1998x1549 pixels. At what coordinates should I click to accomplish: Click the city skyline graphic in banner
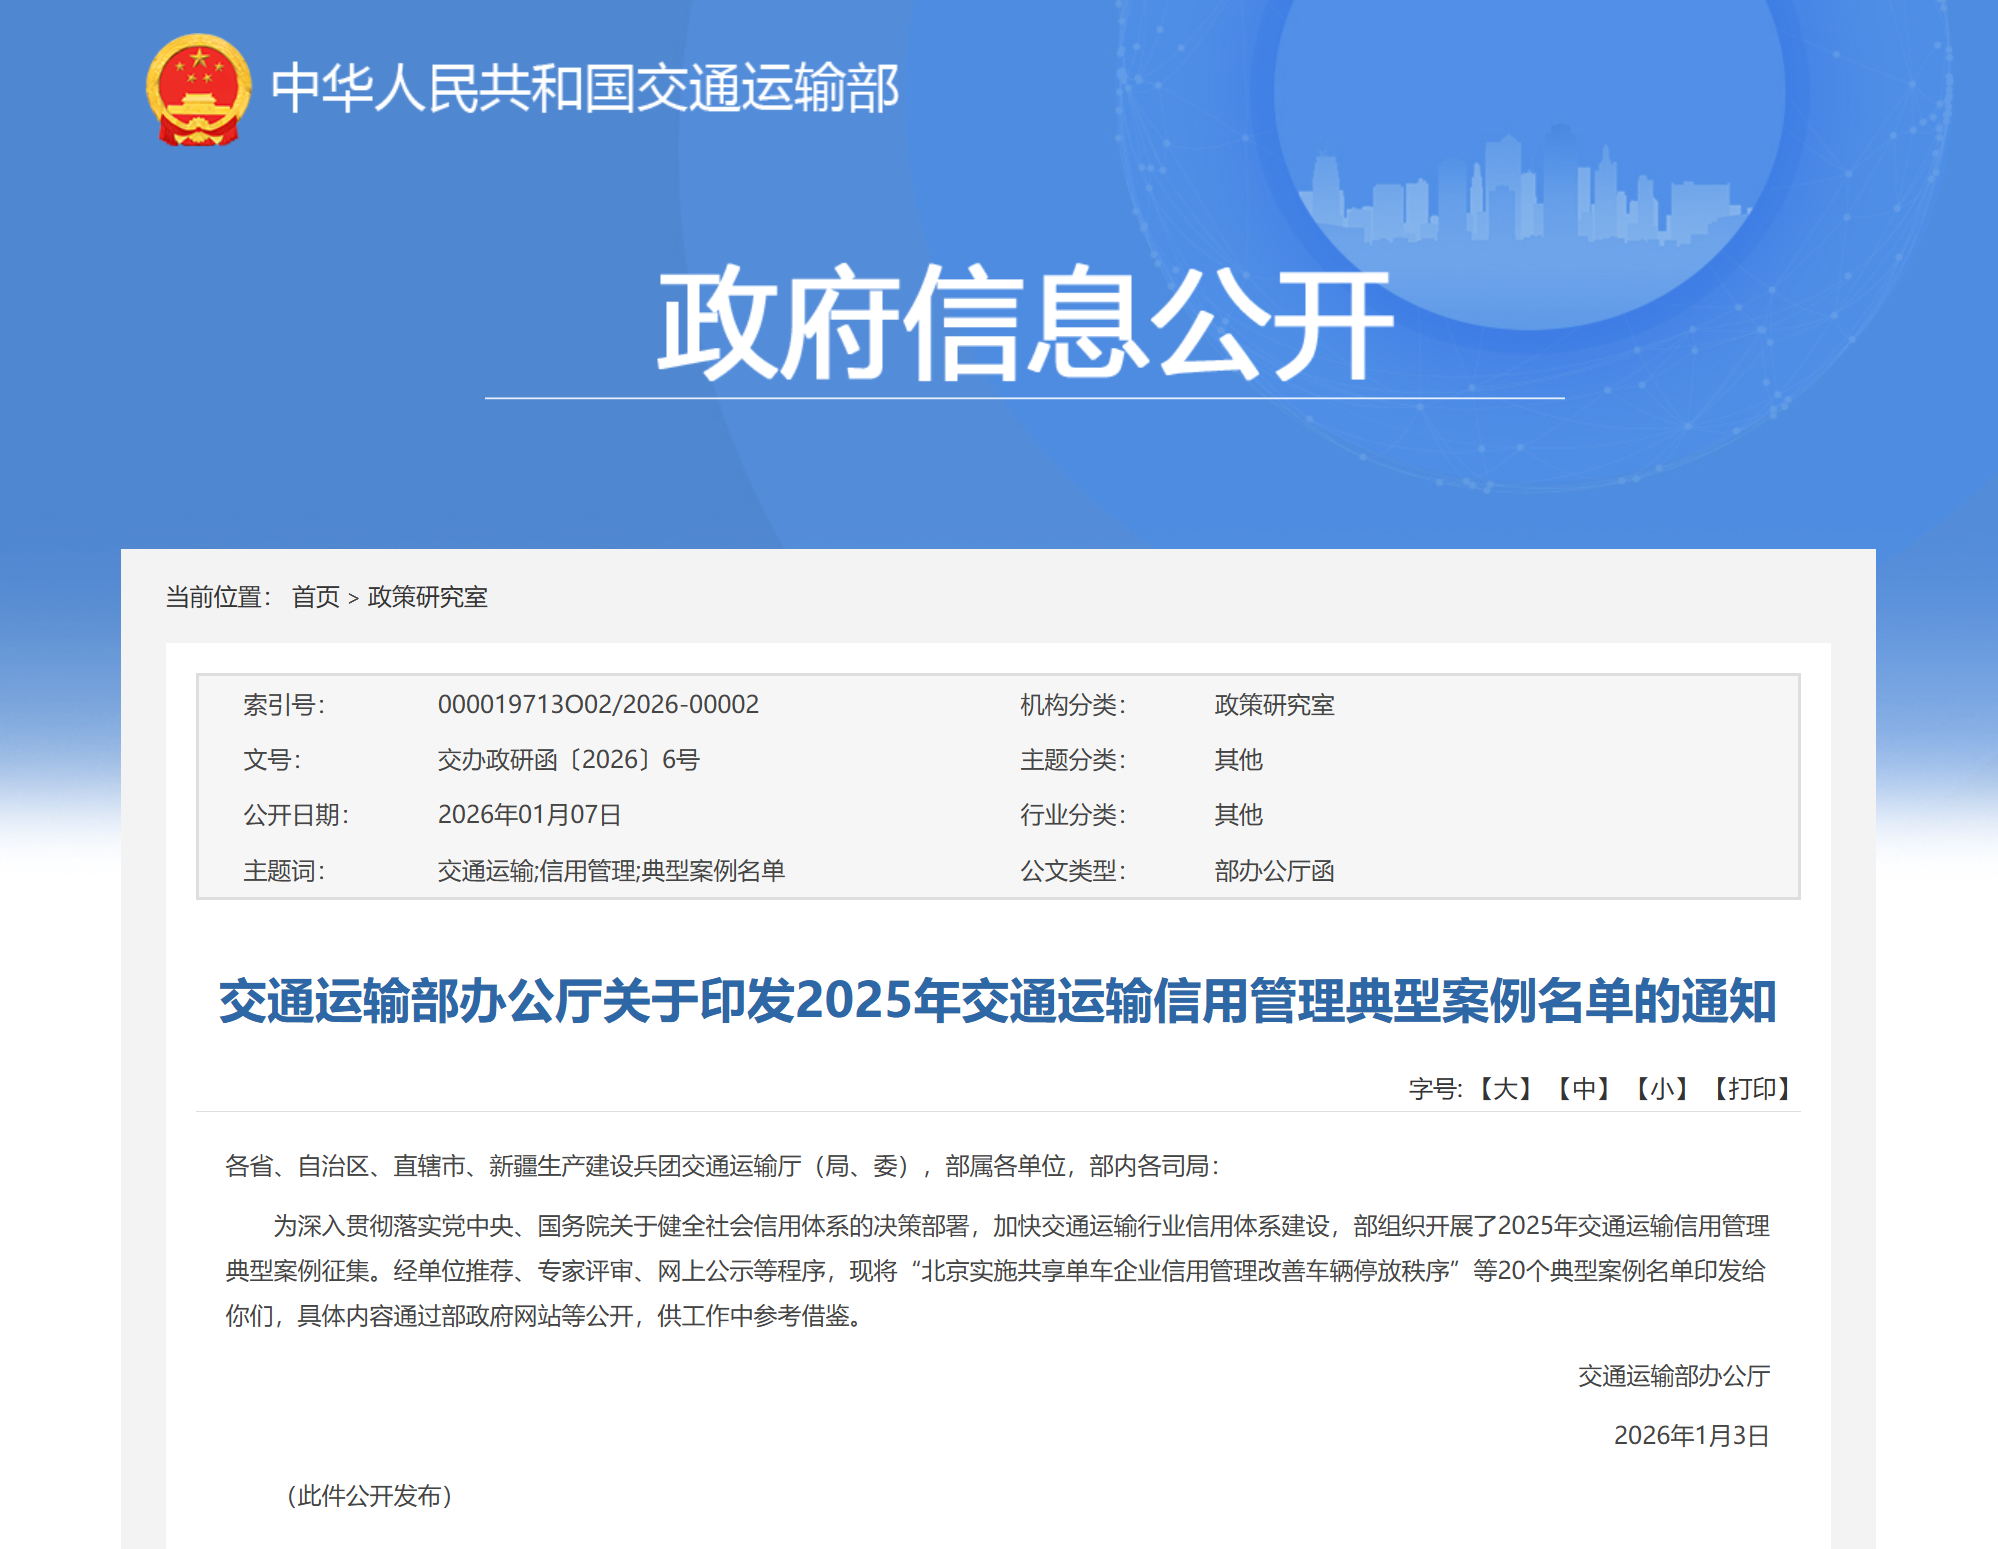pyautogui.click(x=1525, y=195)
